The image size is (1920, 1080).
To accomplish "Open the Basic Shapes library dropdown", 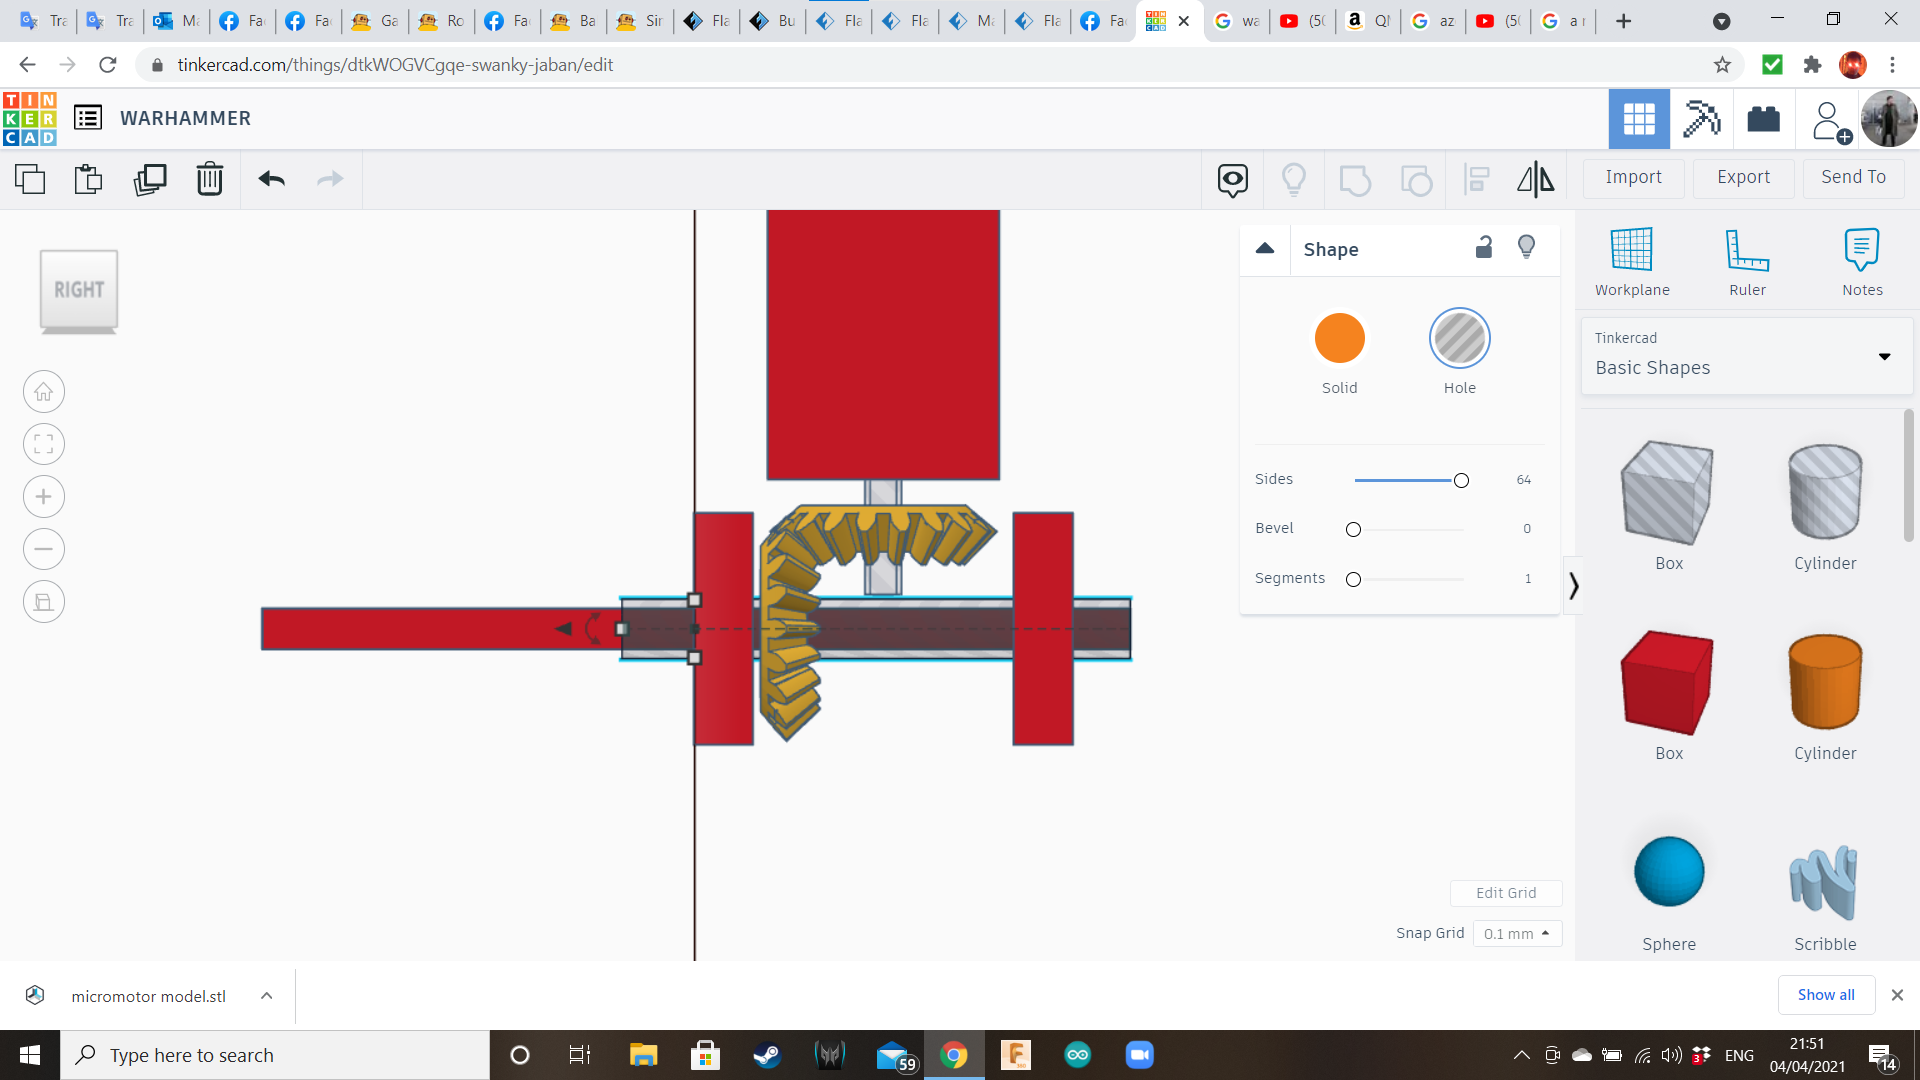I will [1746, 356].
